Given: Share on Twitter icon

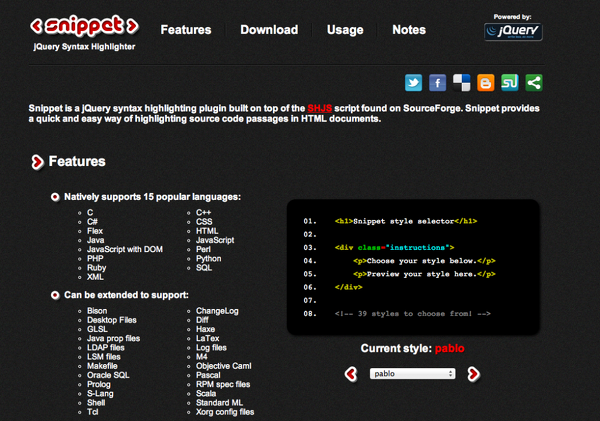Looking at the screenshot, I should tap(413, 83).
